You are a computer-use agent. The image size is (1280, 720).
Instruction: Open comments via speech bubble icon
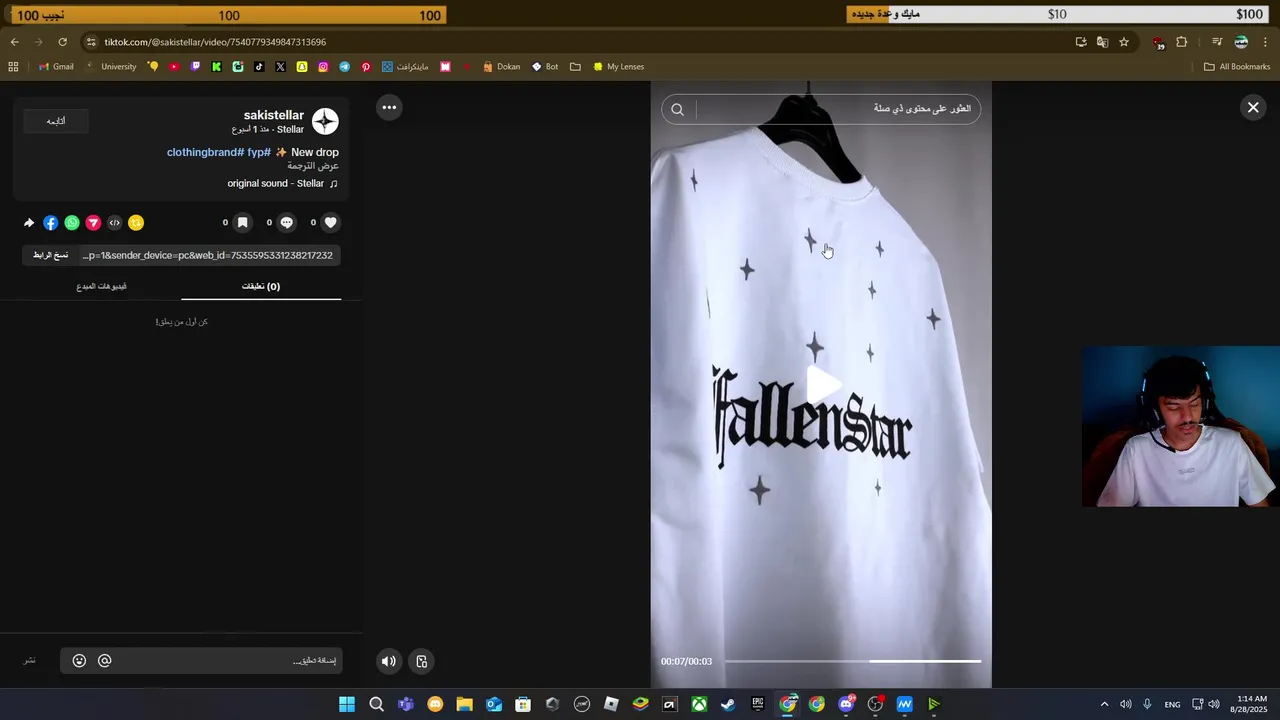tap(287, 223)
